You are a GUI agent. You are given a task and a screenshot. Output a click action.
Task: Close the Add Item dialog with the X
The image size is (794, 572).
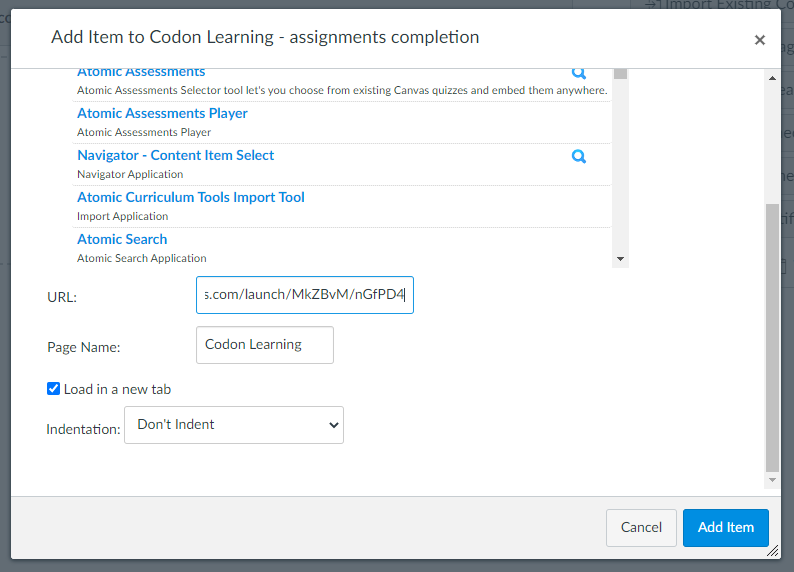[760, 40]
